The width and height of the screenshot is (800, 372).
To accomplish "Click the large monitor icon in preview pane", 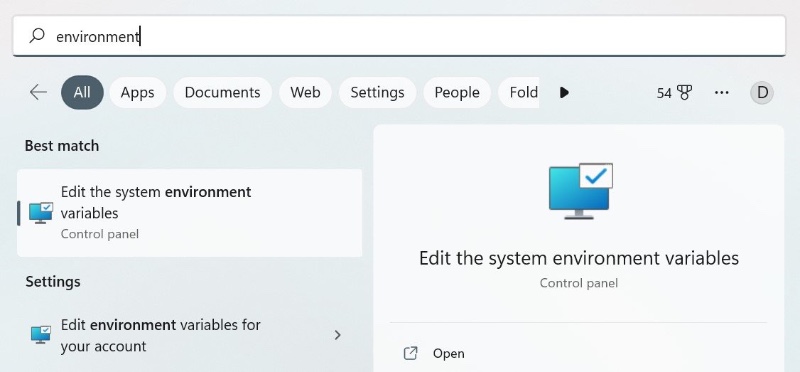I will (x=581, y=191).
